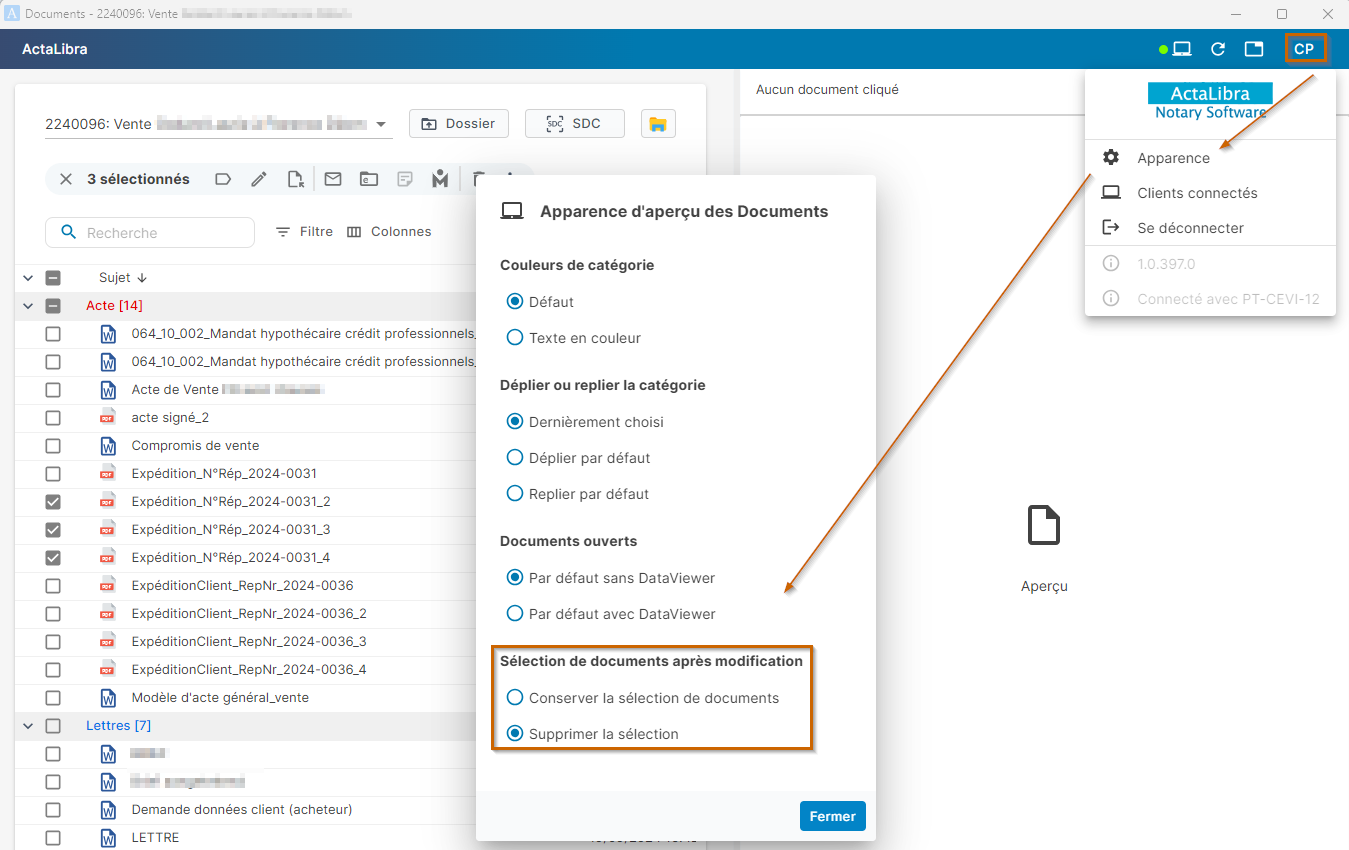Image resolution: width=1349 pixels, height=850 pixels.
Task: Click the sort arrow next to Sujet
Action: coord(142,278)
